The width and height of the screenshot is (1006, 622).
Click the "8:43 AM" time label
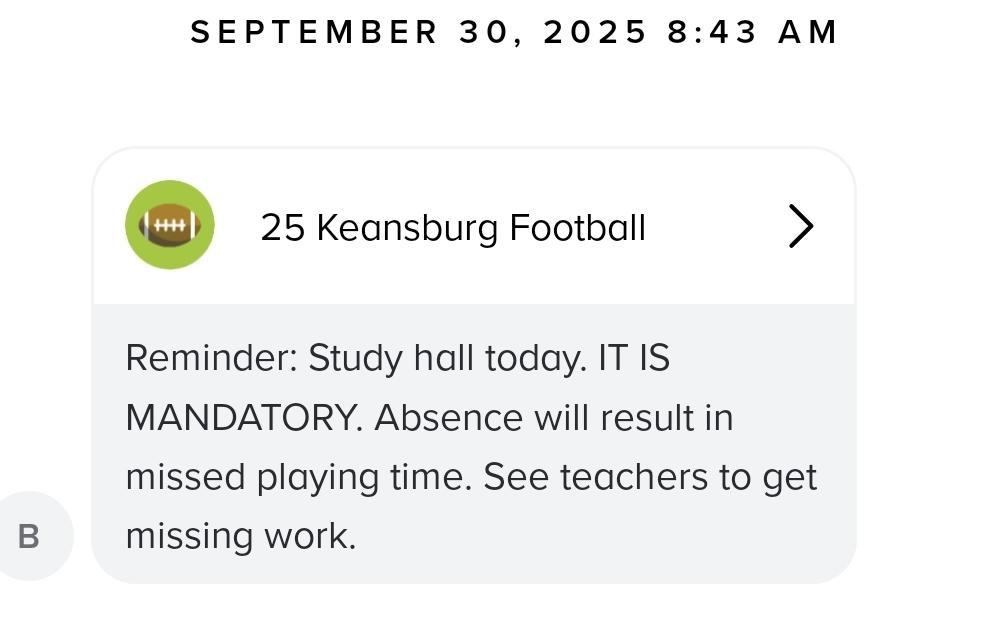coord(752,32)
